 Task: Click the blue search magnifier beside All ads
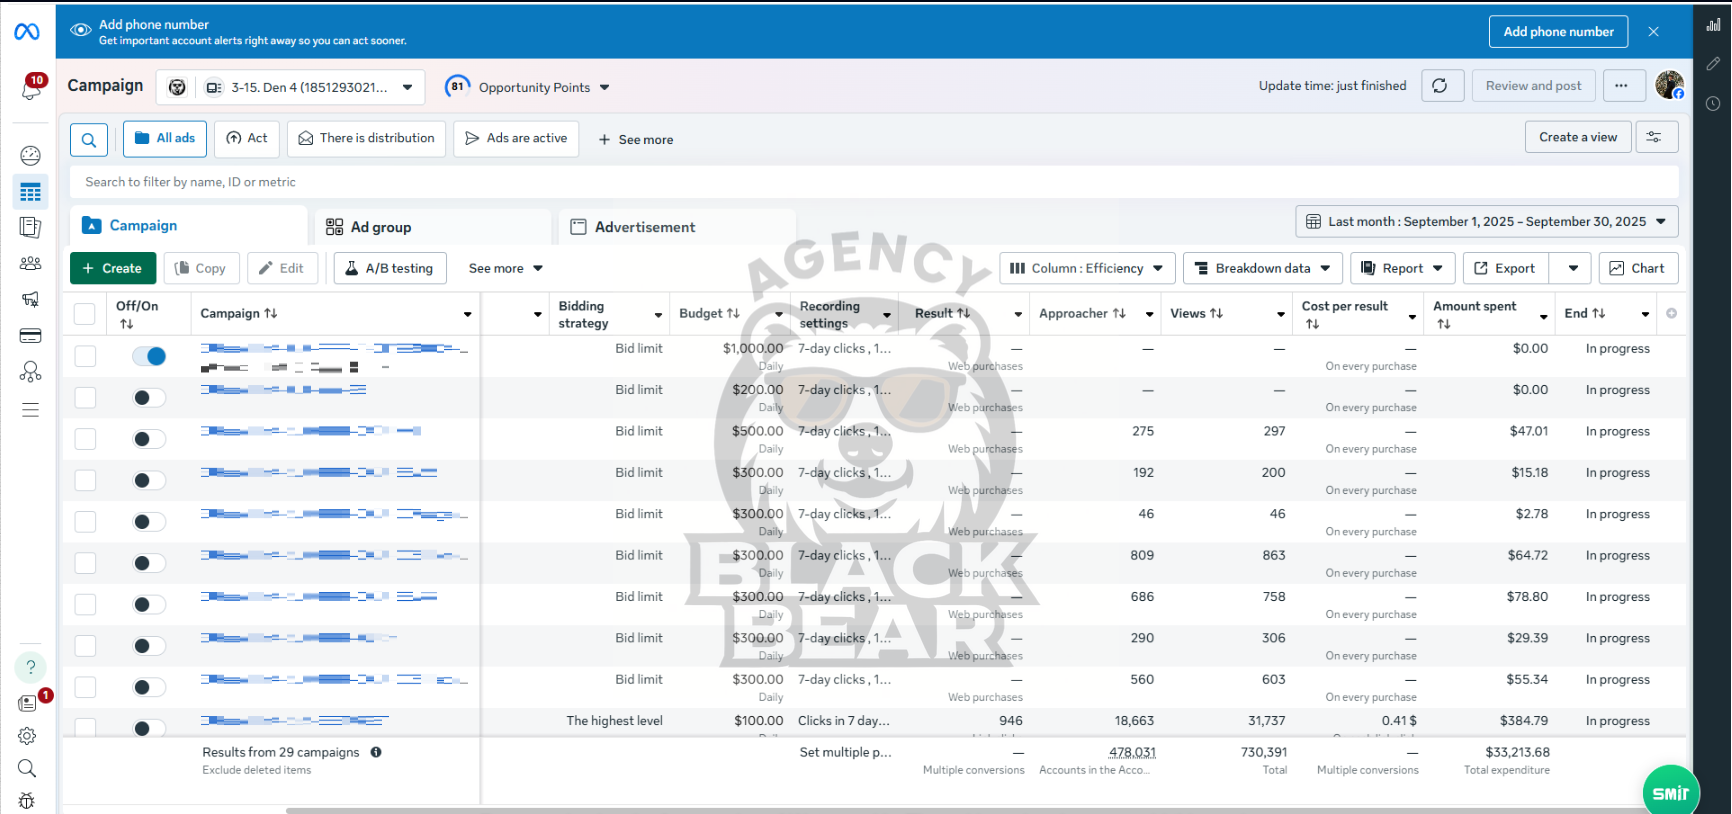(89, 140)
